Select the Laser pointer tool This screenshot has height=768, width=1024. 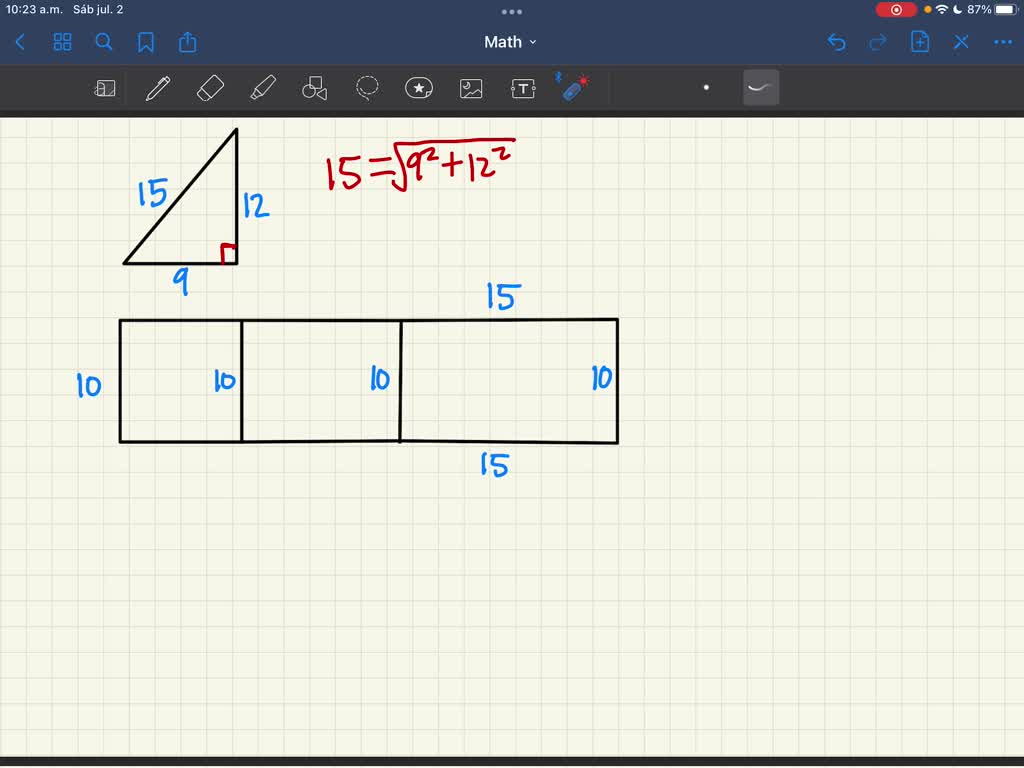[573, 88]
